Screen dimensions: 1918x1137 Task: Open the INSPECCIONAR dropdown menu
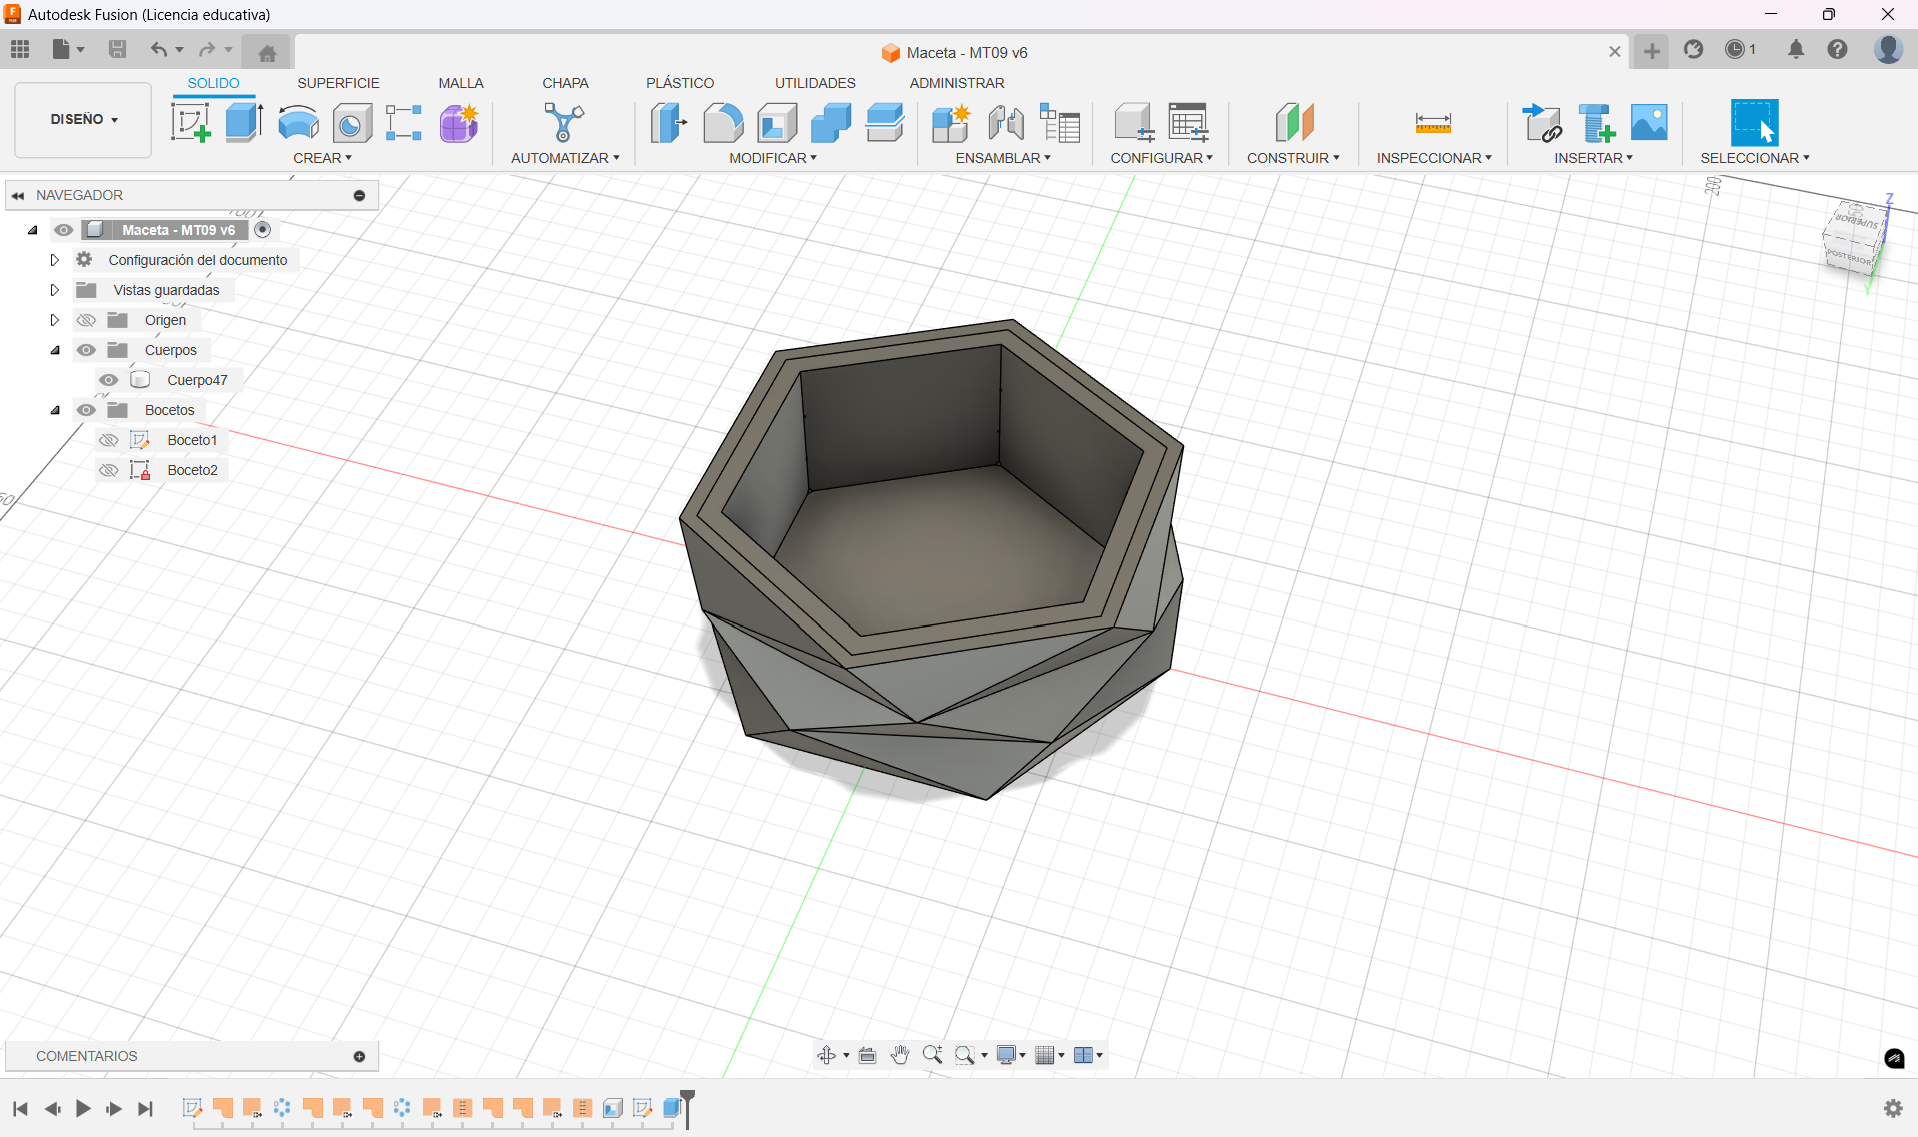(1433, 158)
